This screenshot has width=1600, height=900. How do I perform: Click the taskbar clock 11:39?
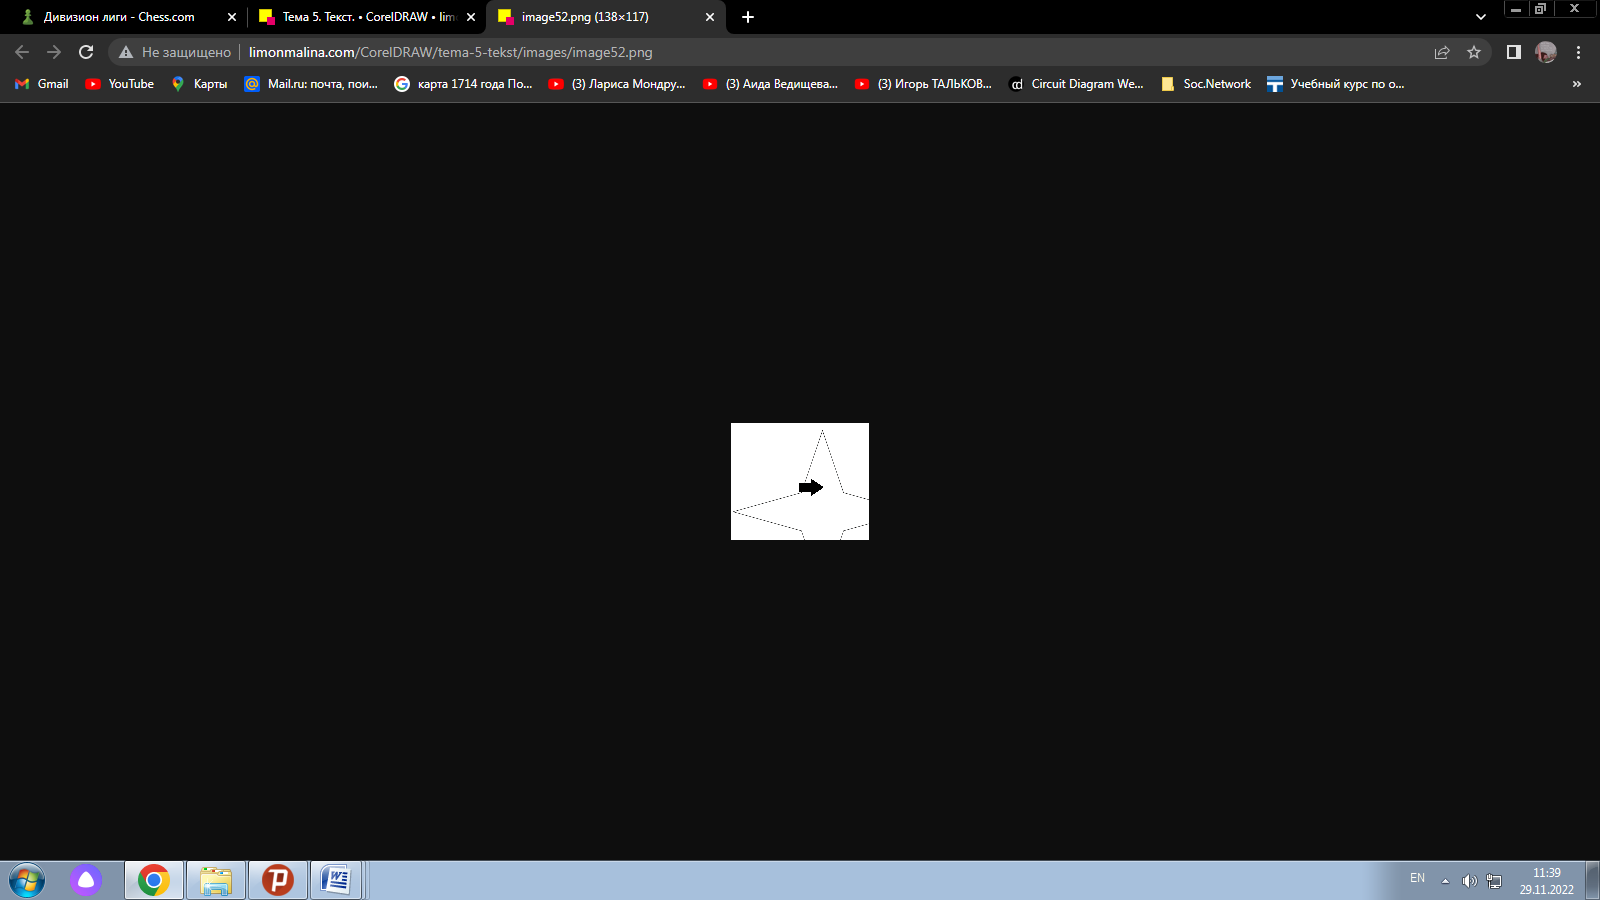[x=1546, y=881]
